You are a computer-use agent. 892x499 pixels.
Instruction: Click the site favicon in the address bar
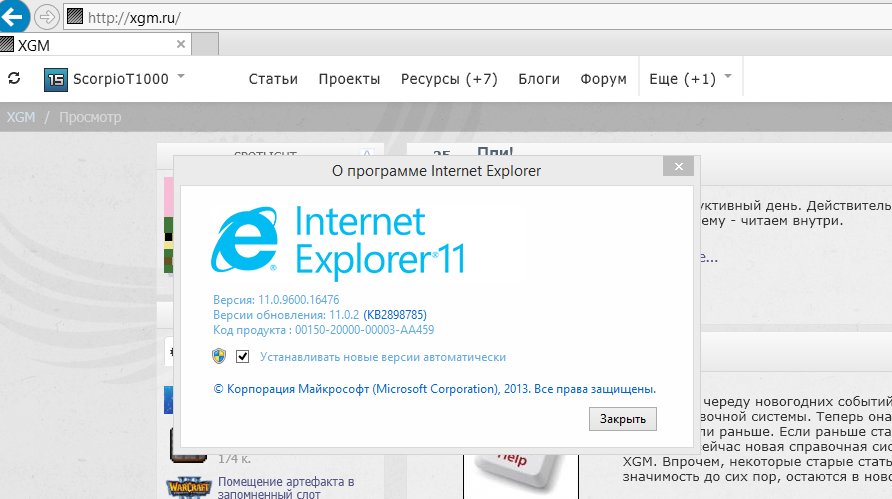75,16
